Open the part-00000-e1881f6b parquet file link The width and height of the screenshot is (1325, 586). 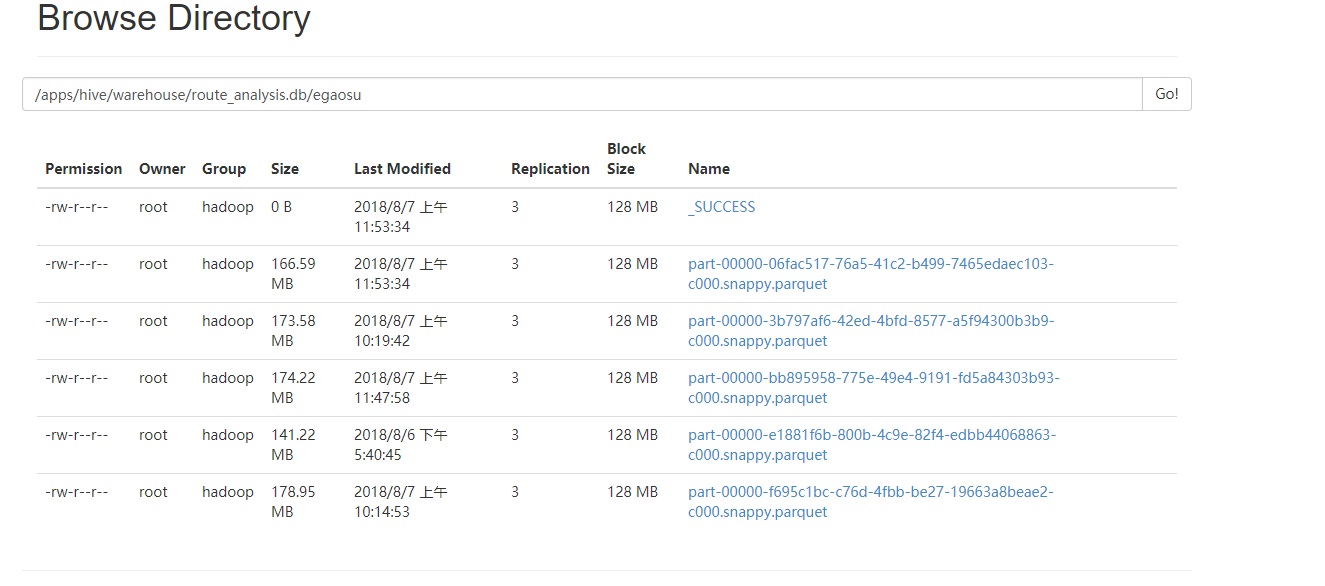click(x=871, y=435)
